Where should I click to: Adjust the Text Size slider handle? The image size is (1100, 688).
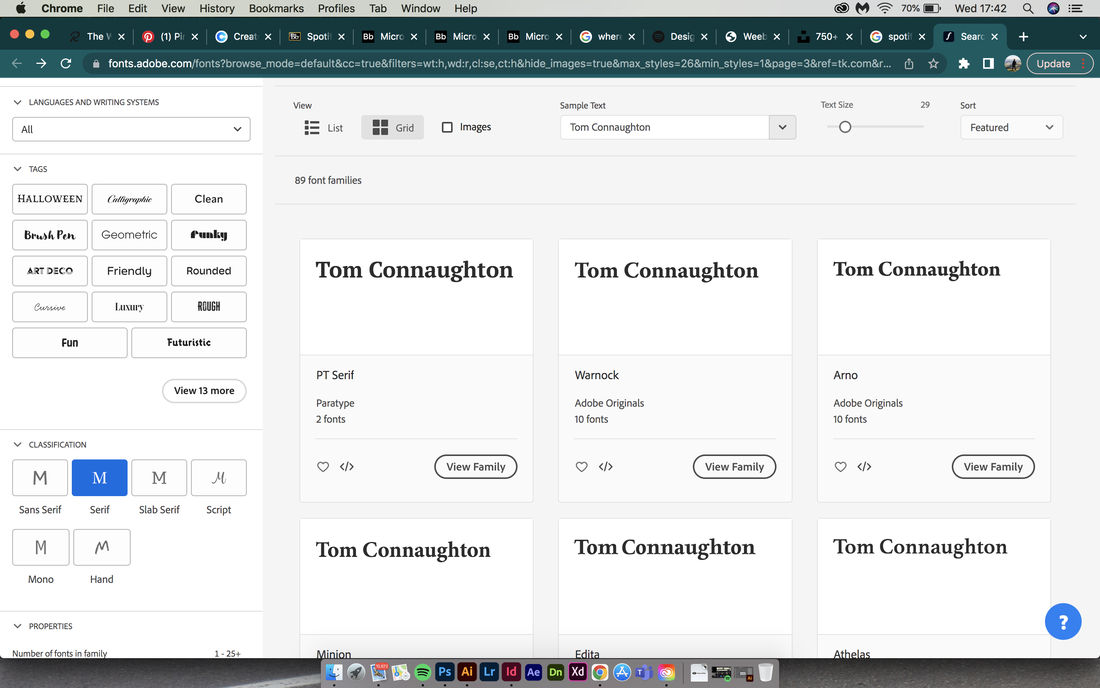point(845,127)
